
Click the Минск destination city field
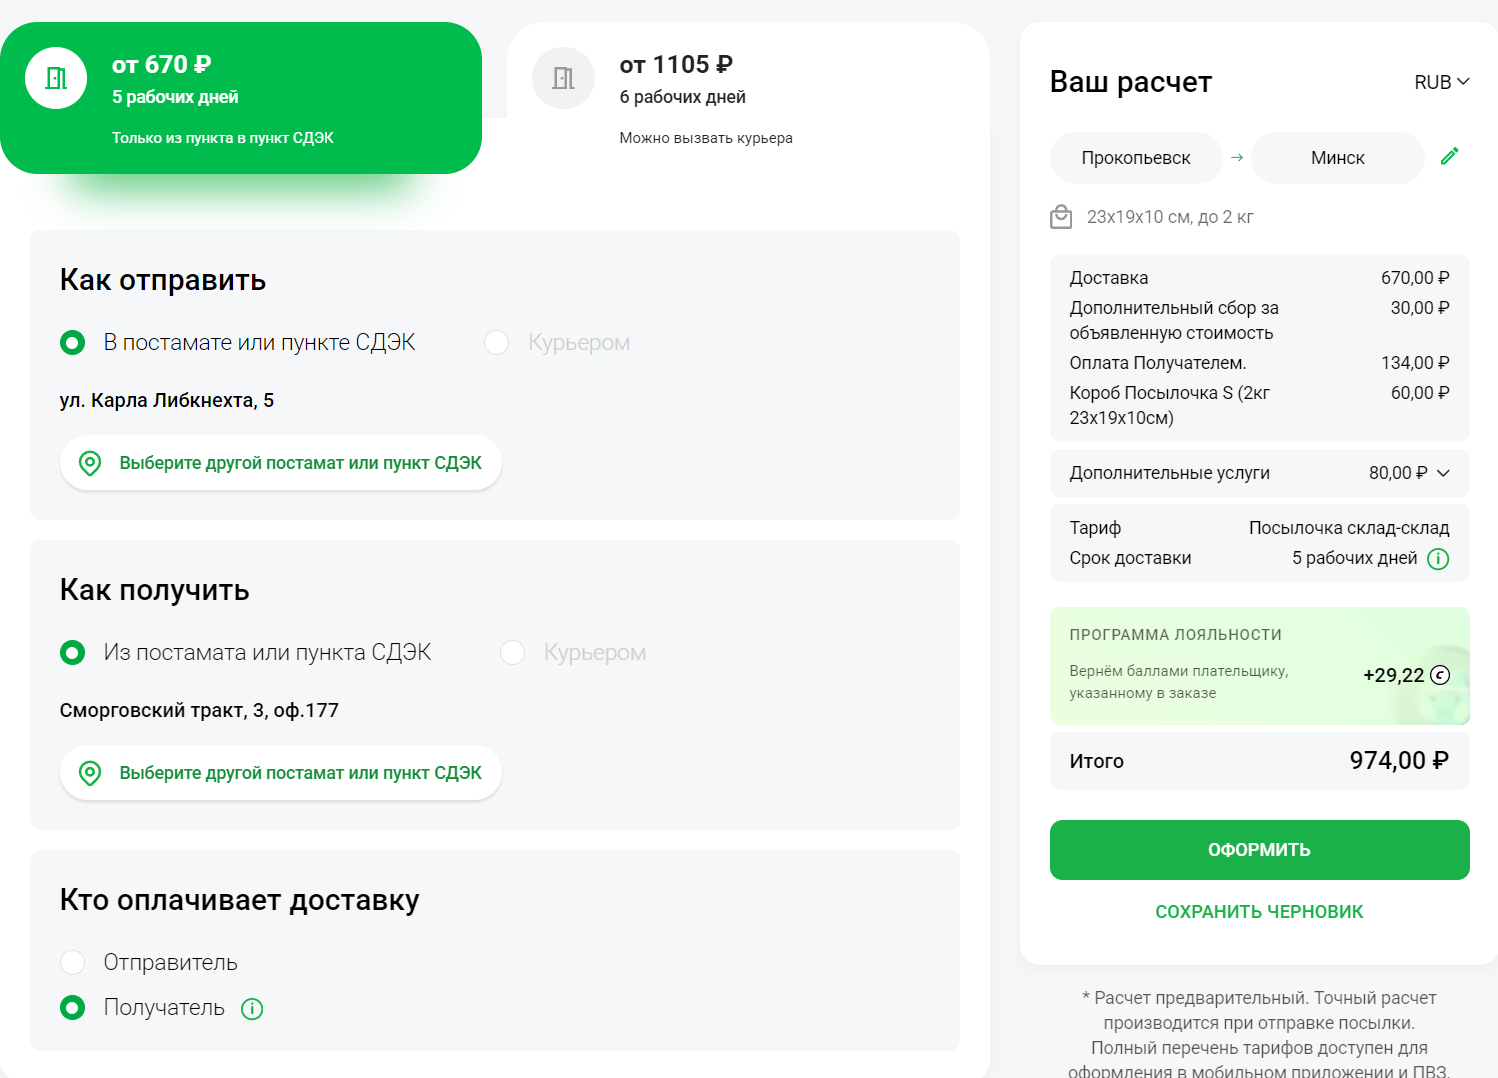[x=1337, y=158]
